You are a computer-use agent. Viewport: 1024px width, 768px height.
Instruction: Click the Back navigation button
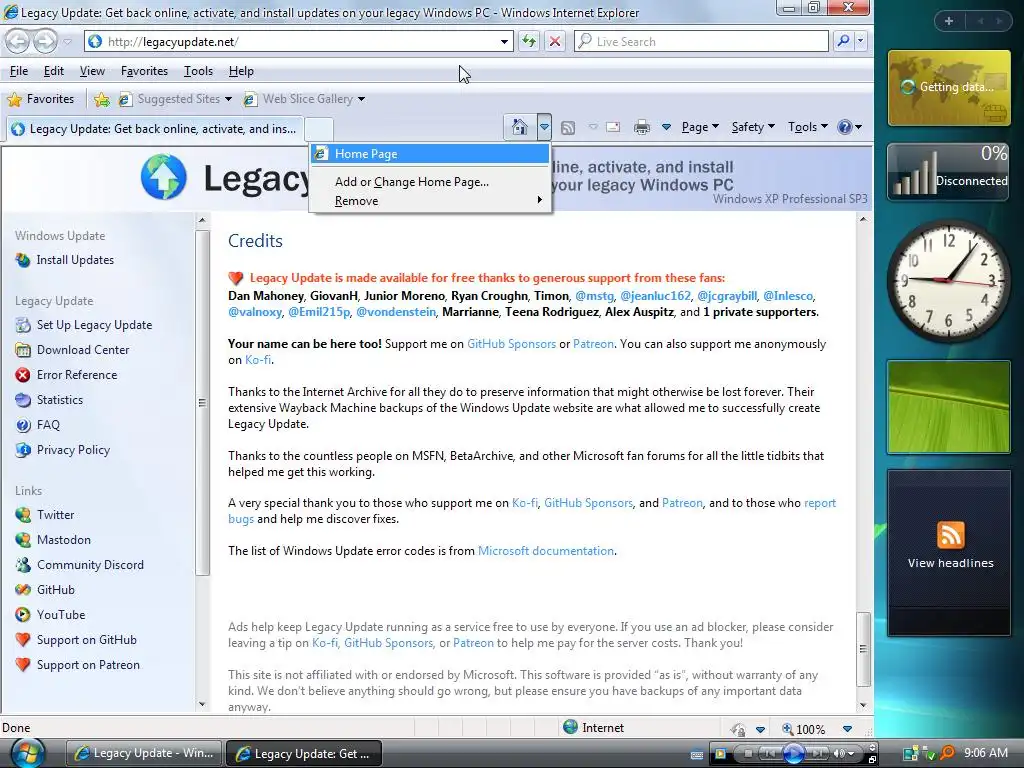18,42
